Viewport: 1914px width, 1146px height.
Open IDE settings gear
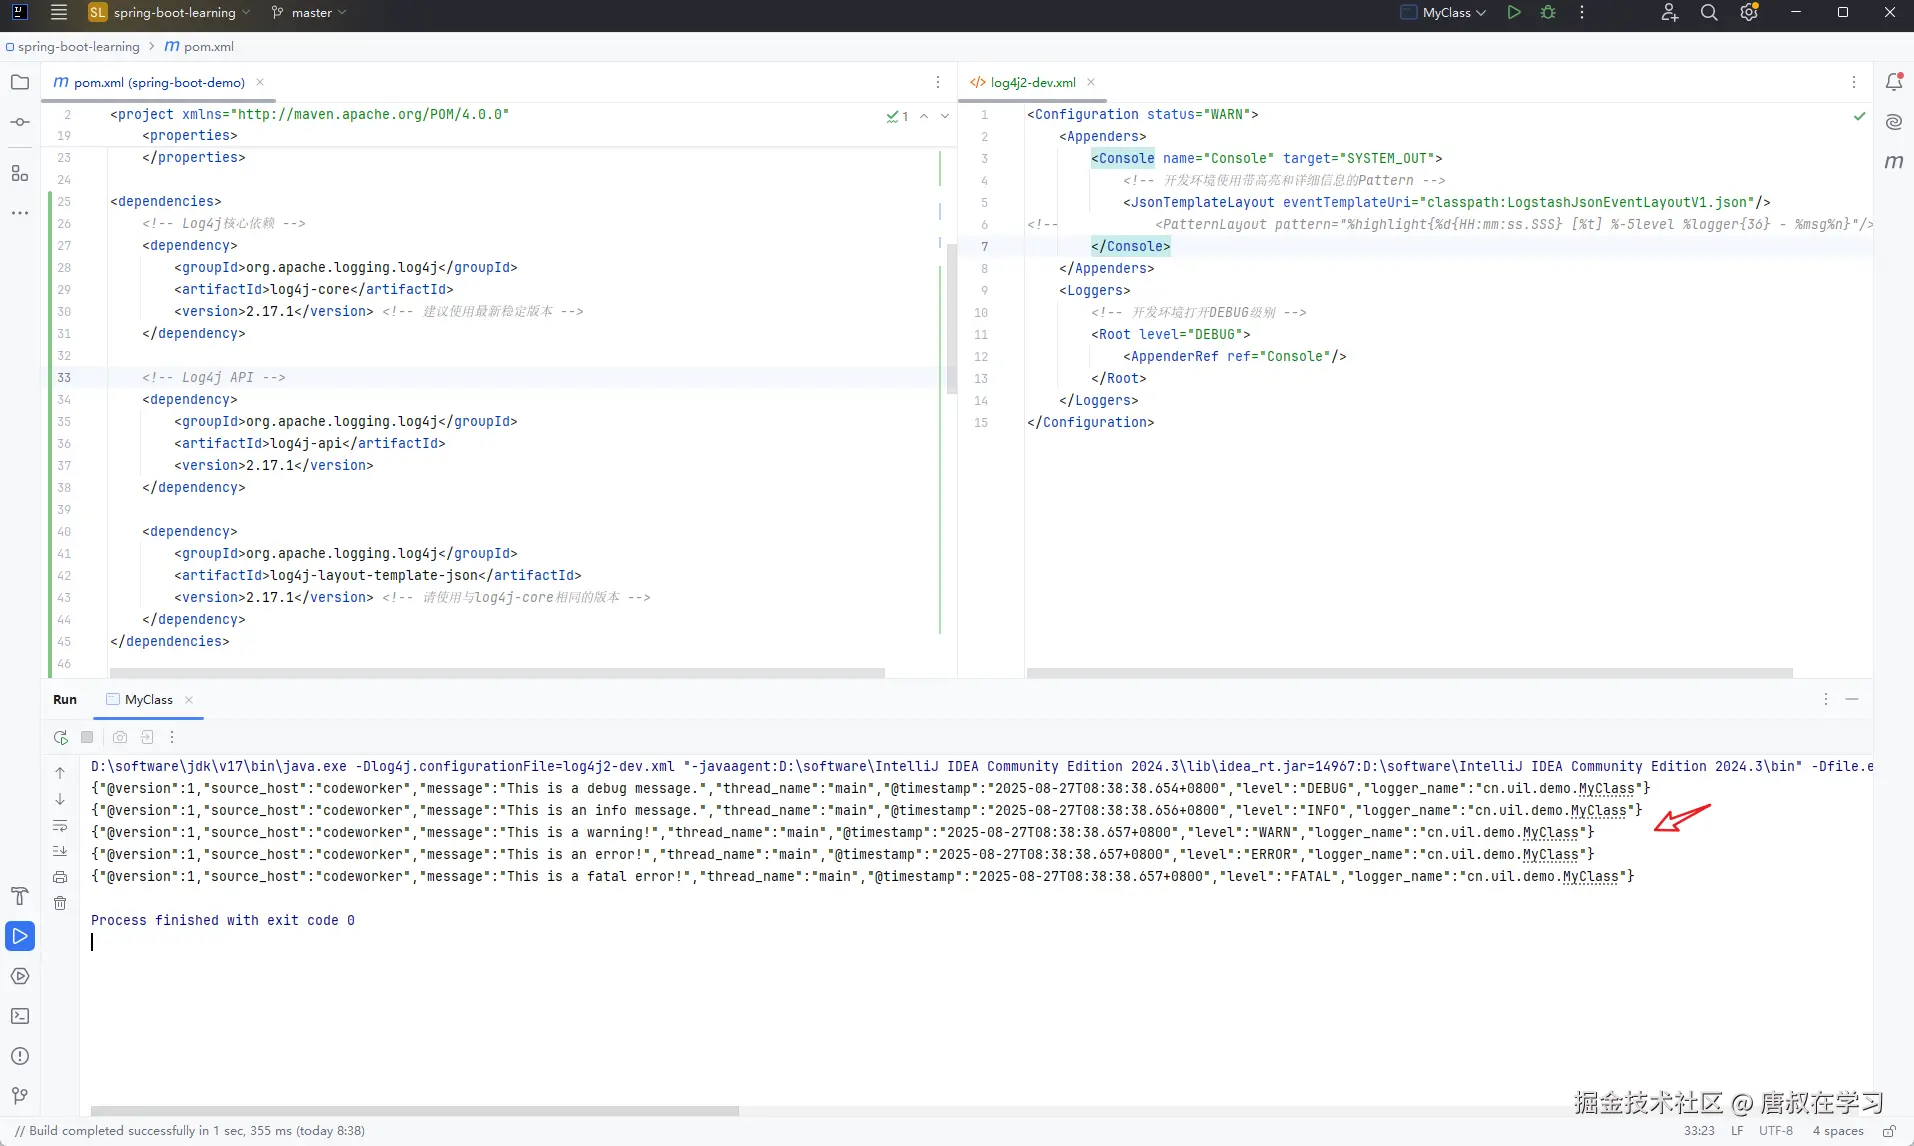tap(1749, 13)
